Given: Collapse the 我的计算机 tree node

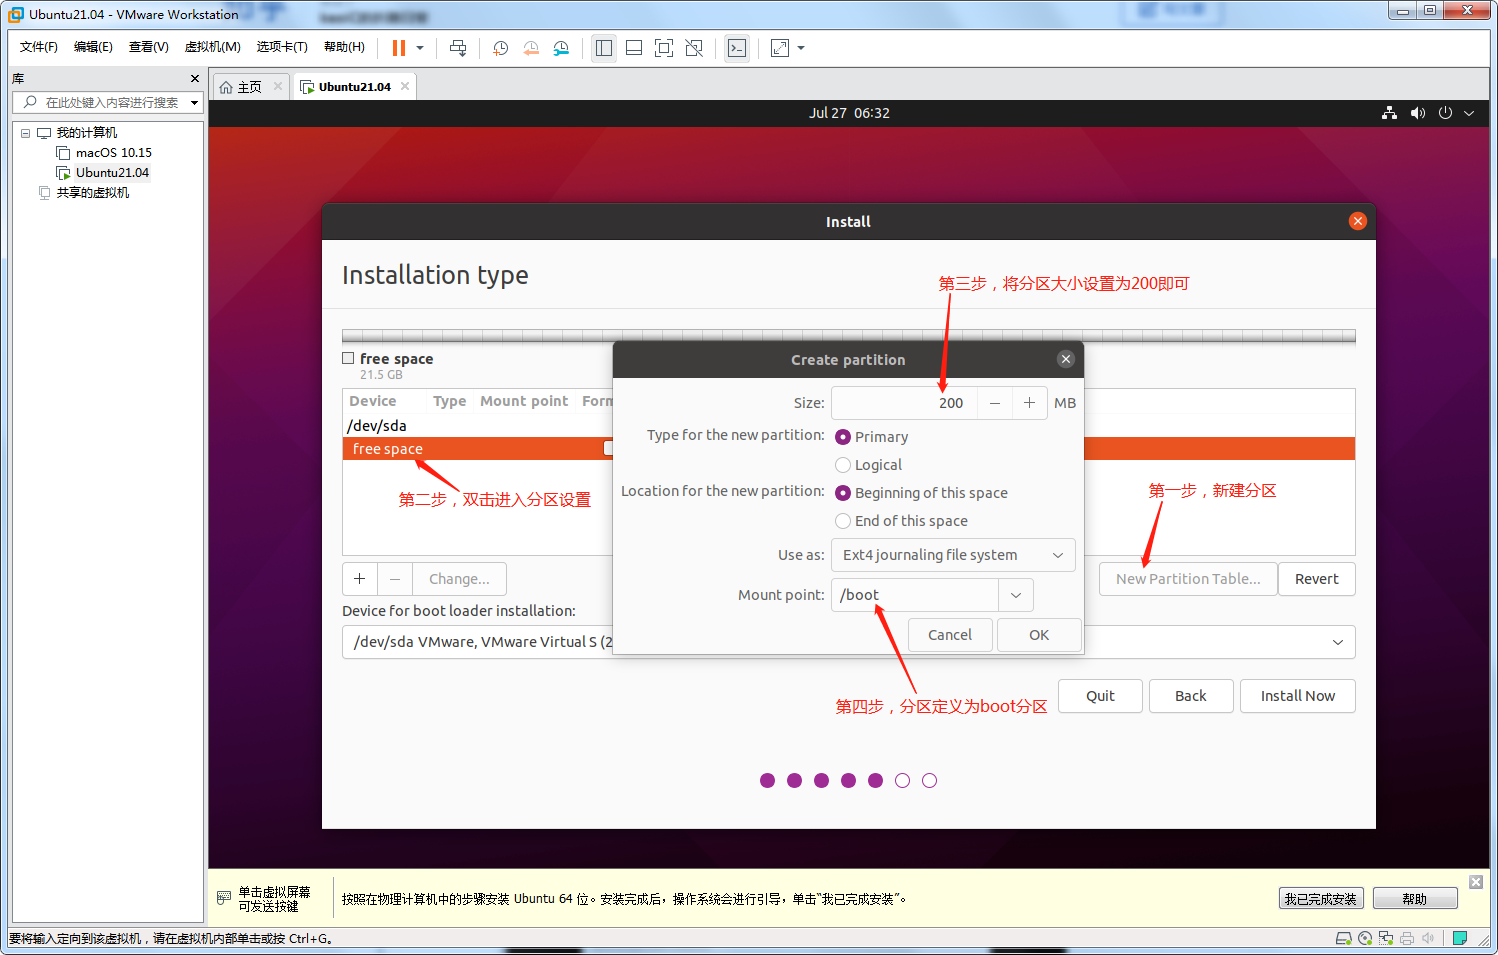Looking at the screenshot, I should pyautogui.click(x=25, y=133).
